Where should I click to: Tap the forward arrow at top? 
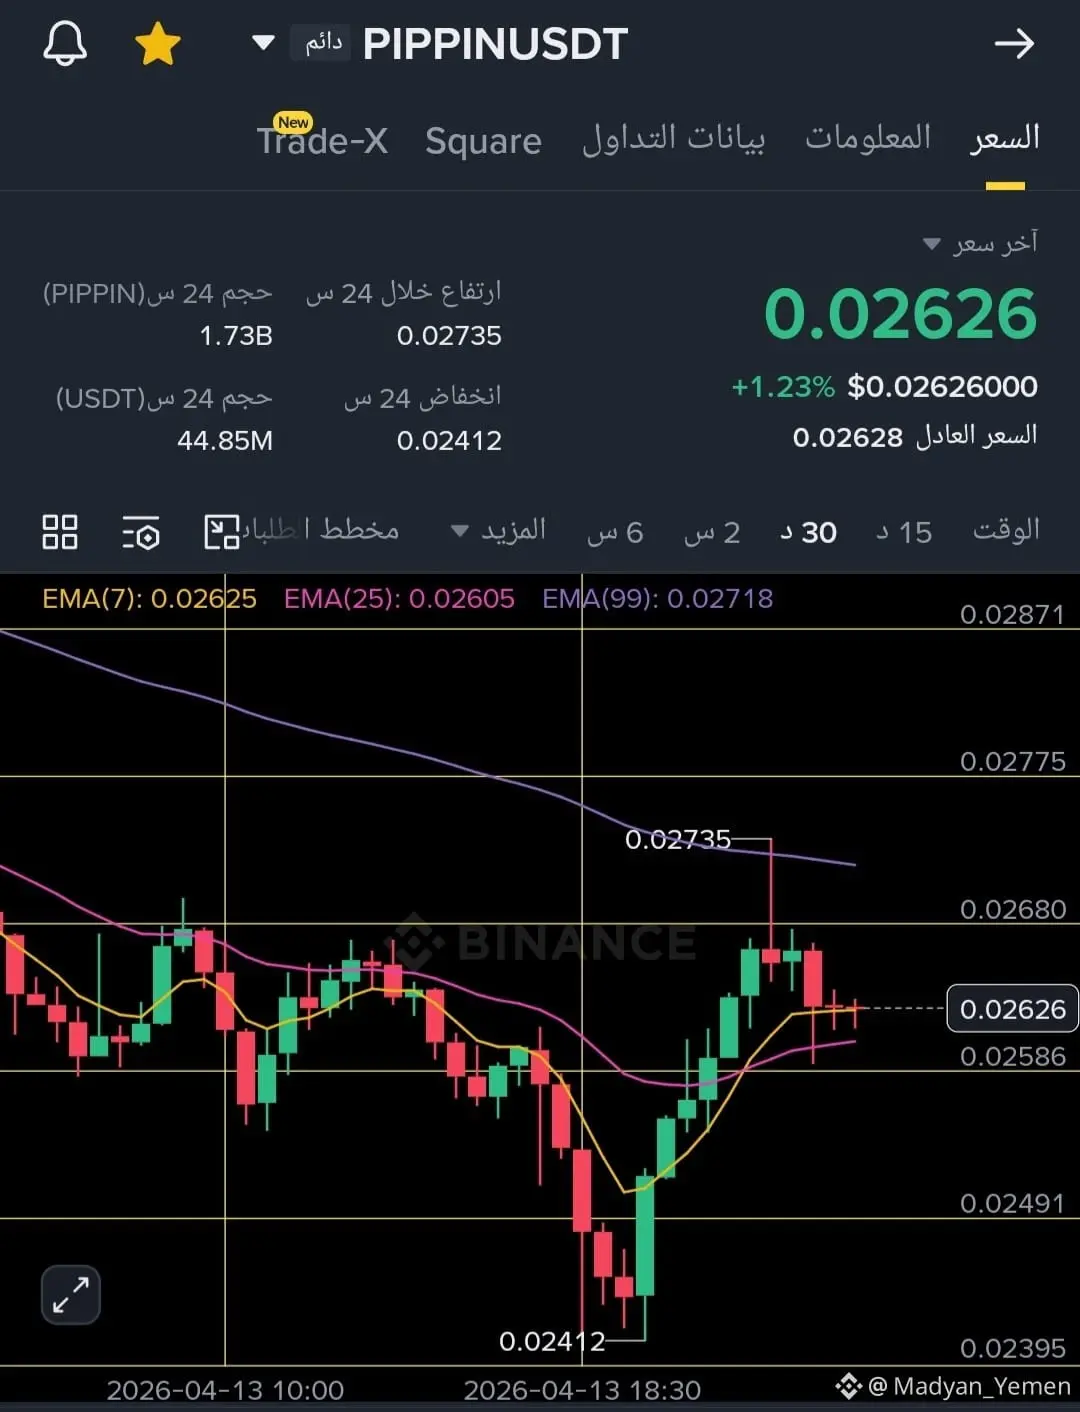pyautogui.click(x=1014, y=44)
